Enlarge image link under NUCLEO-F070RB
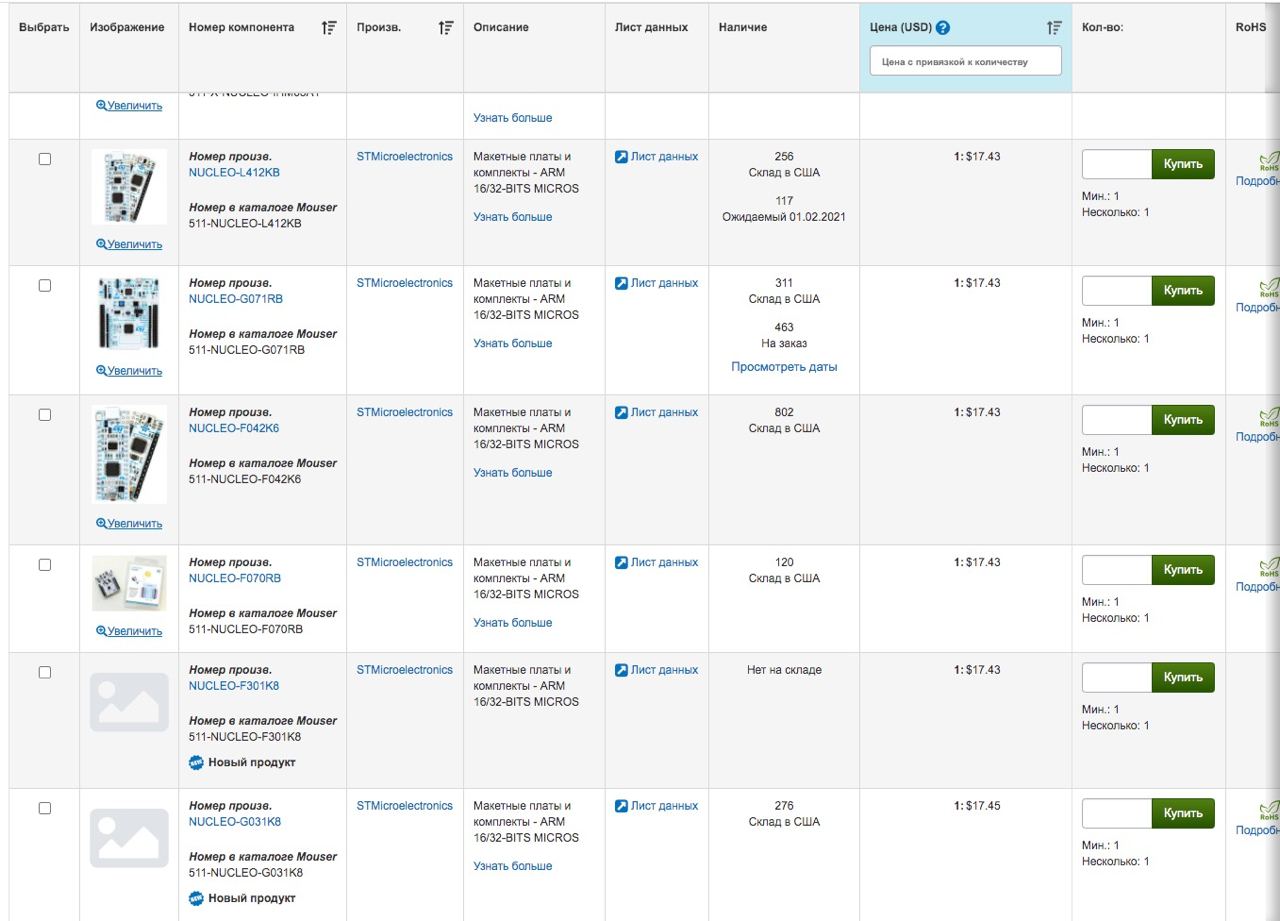Screen dimensions: 1280x921 (129, 631)
